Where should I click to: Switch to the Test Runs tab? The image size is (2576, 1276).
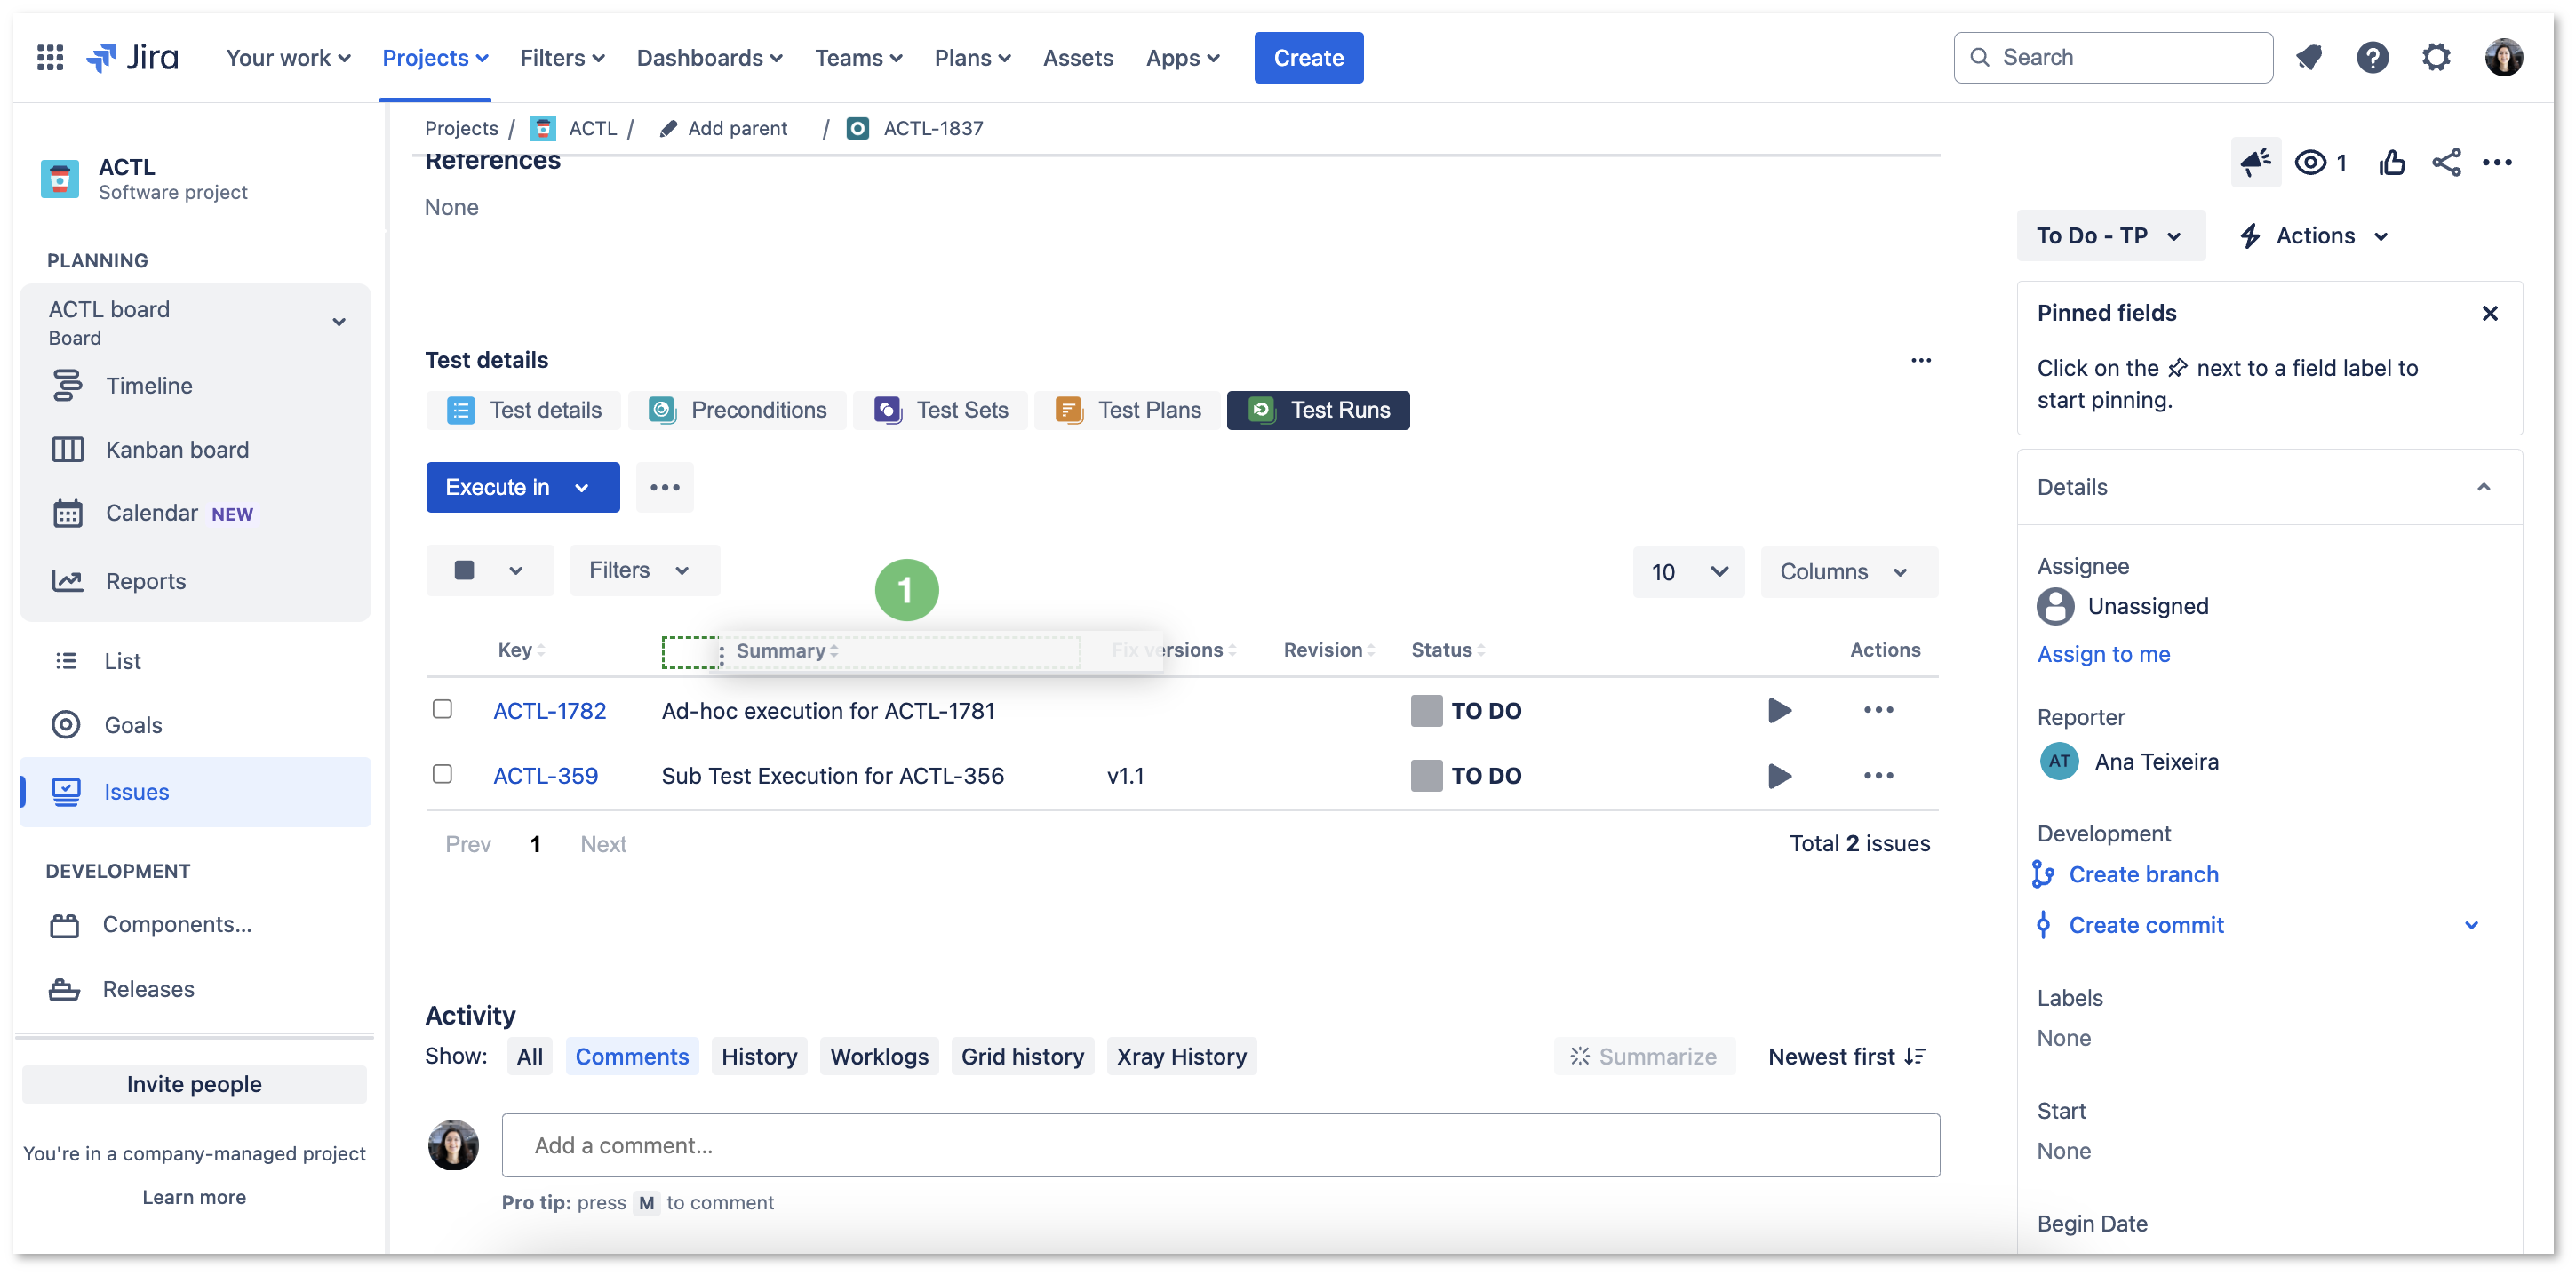coord(1318,410)
